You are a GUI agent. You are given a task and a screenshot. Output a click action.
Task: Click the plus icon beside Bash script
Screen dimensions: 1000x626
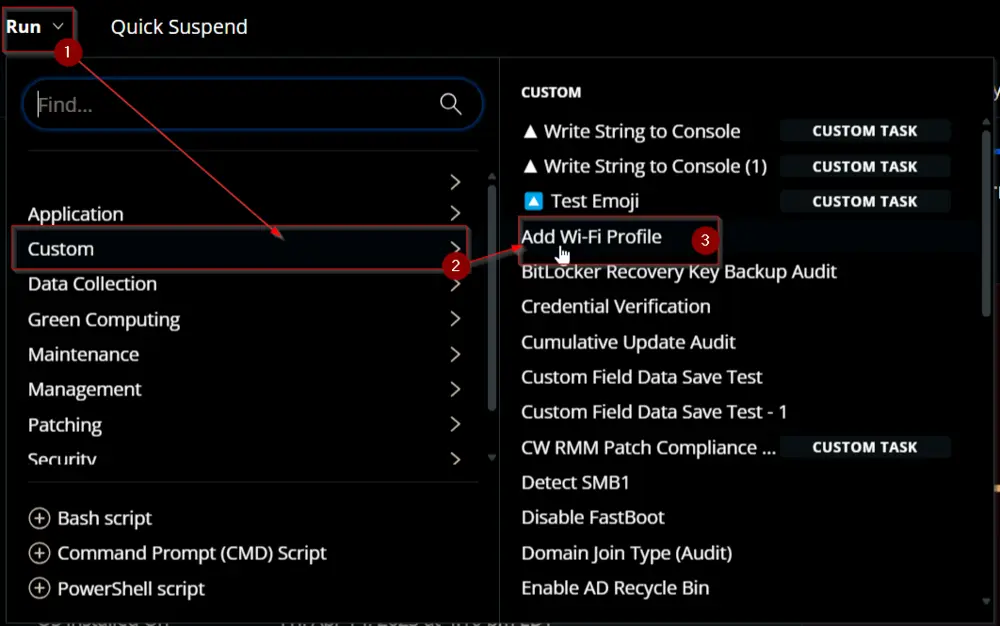point(40,518)
